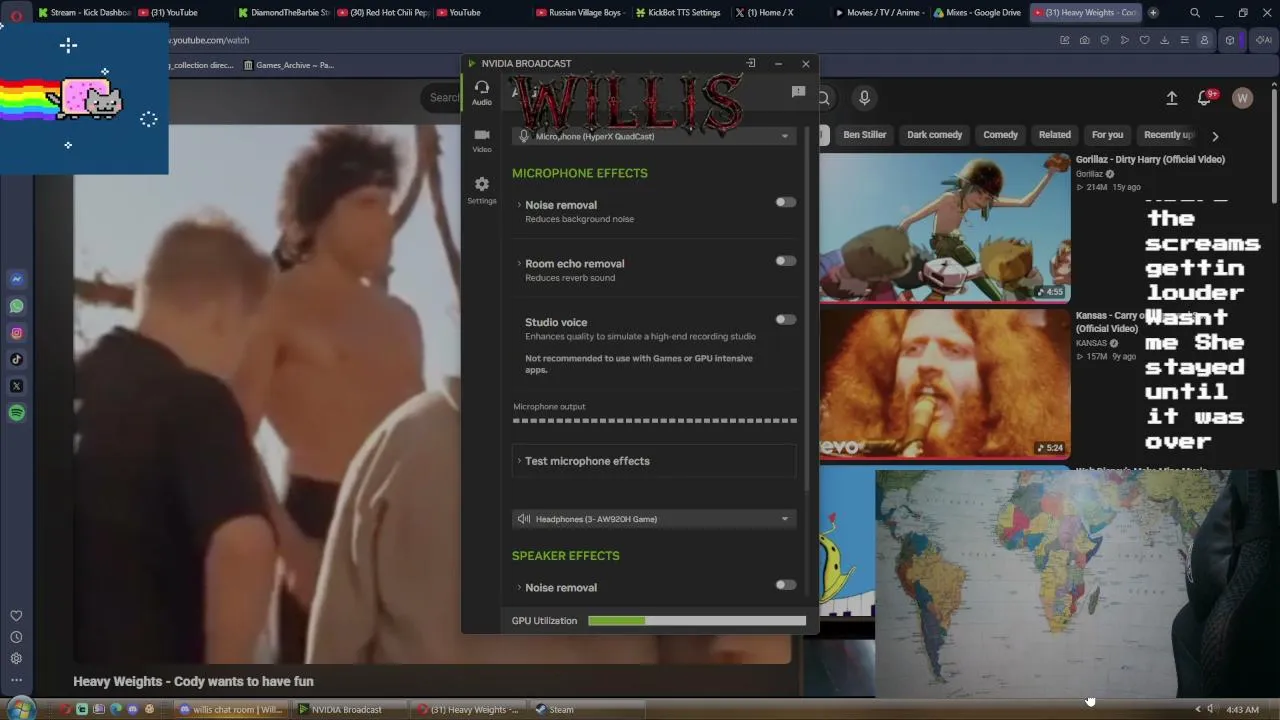Open the Audio section in NVIDIA Broadcast
The height and width of the screenshot is (720, 1280).
482,93
